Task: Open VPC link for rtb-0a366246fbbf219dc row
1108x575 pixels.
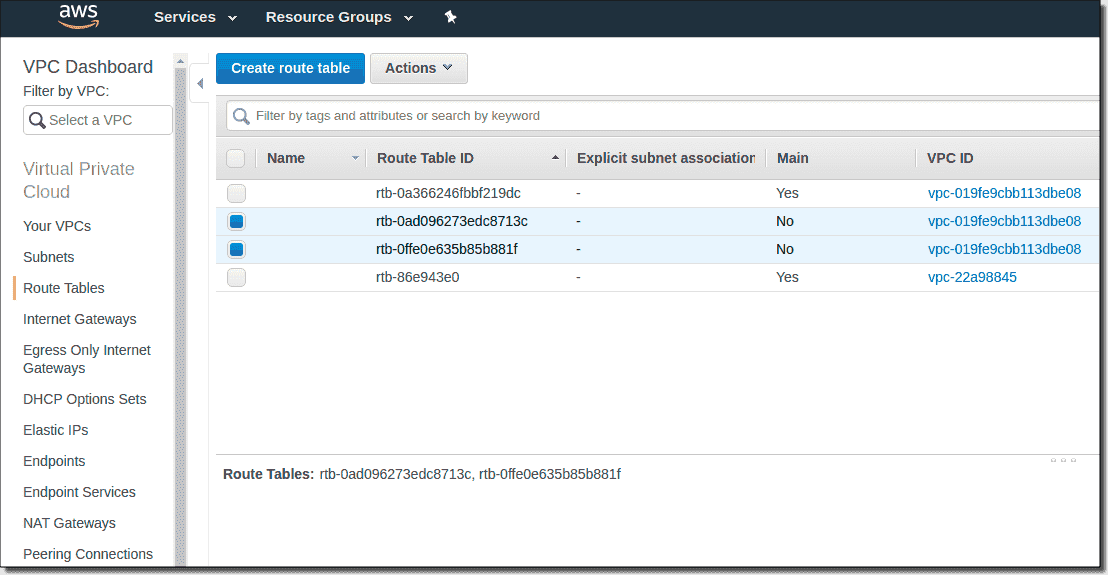Action: tap(1004, 194)
